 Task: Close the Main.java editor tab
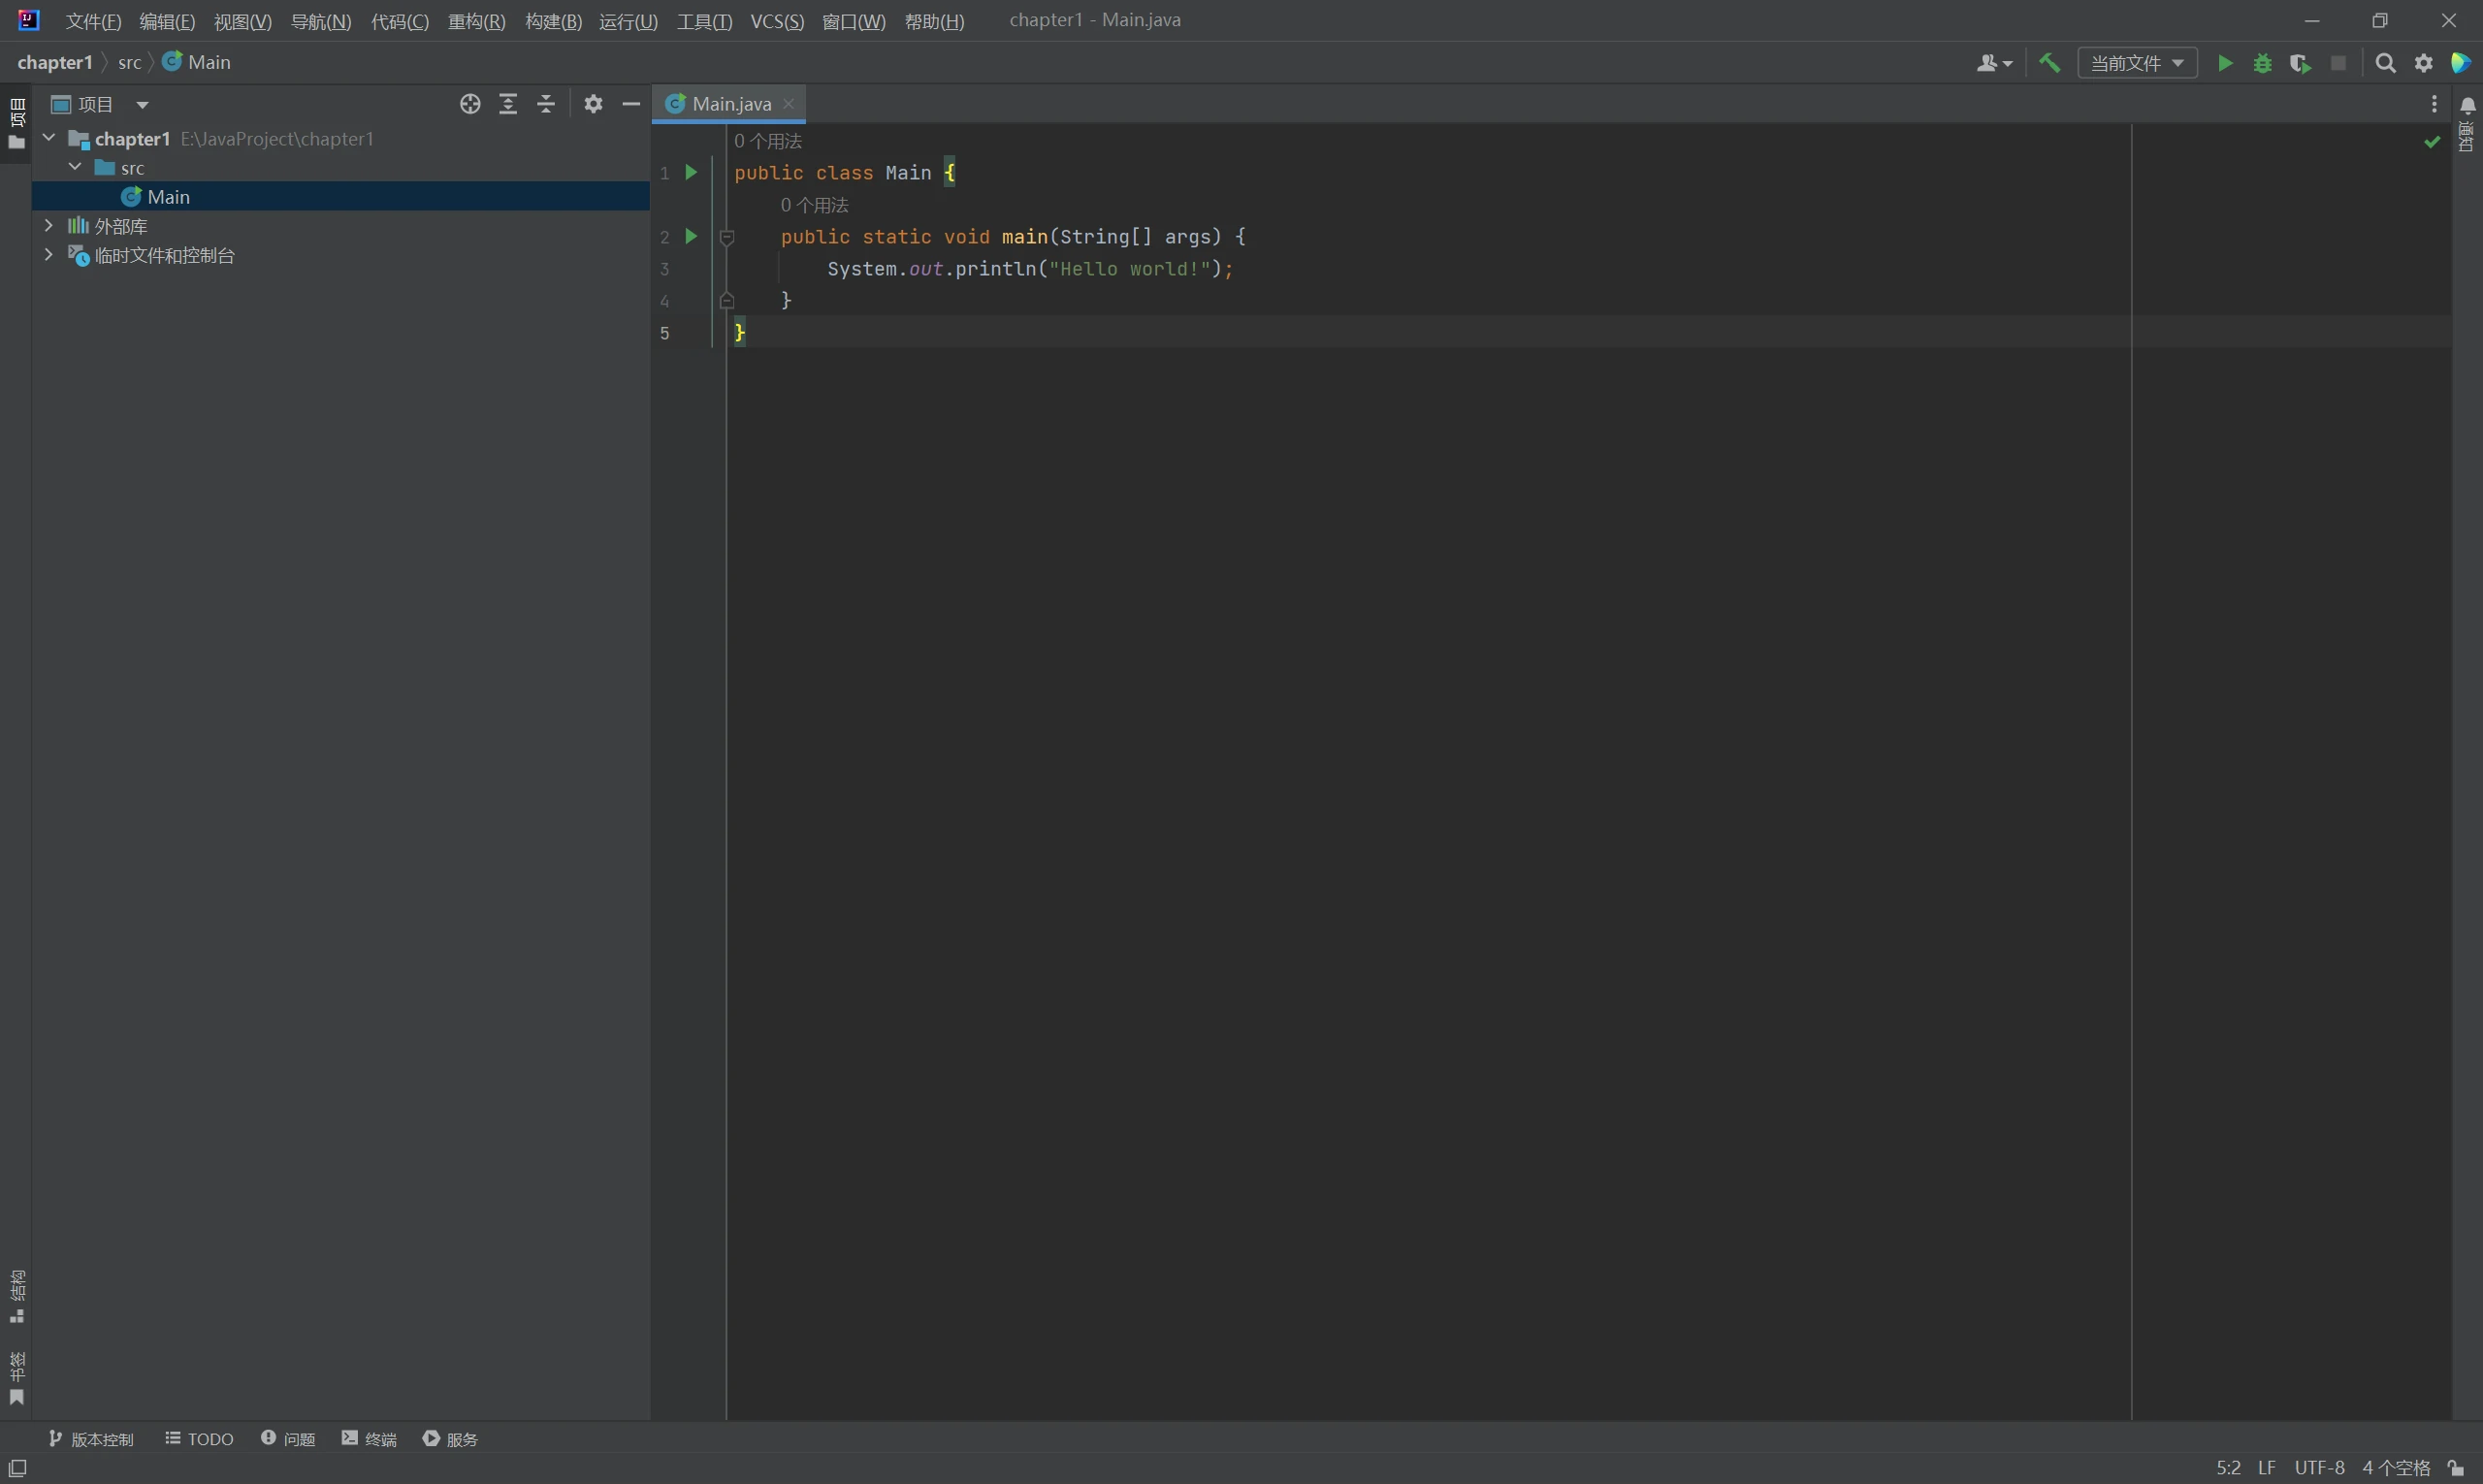click(788, 103)
